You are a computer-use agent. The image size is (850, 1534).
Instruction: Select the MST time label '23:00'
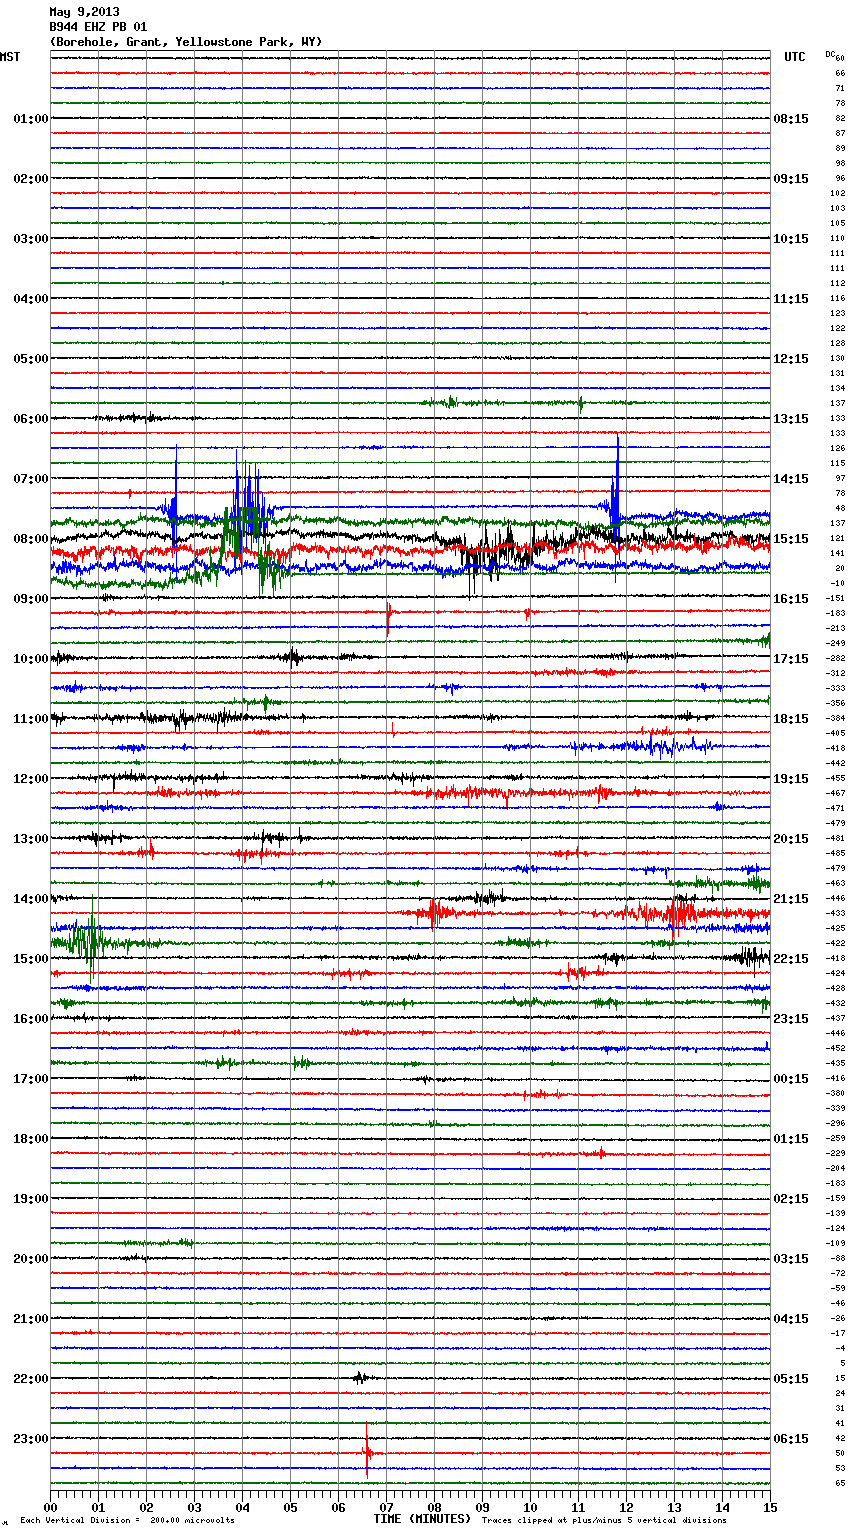click(31, 1439)
